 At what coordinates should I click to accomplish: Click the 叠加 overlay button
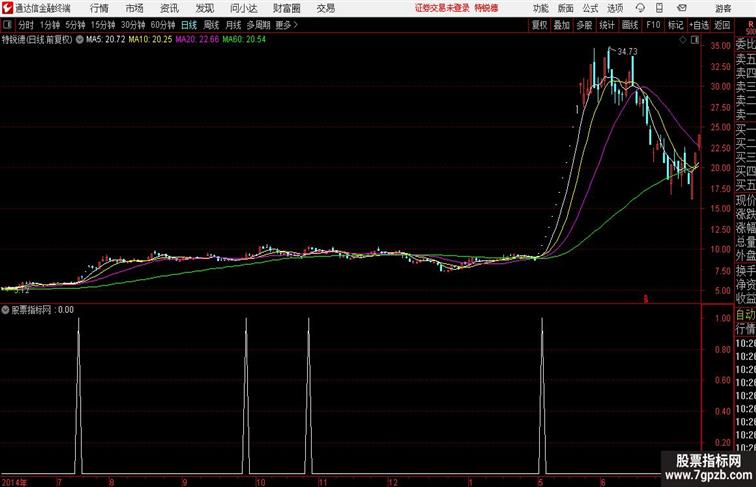562,25
